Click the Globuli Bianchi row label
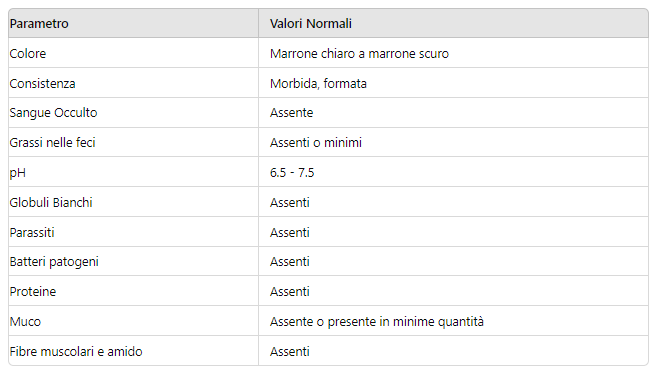Image resolution: width=653 pixels, height=379 pixels. [51, 202]
